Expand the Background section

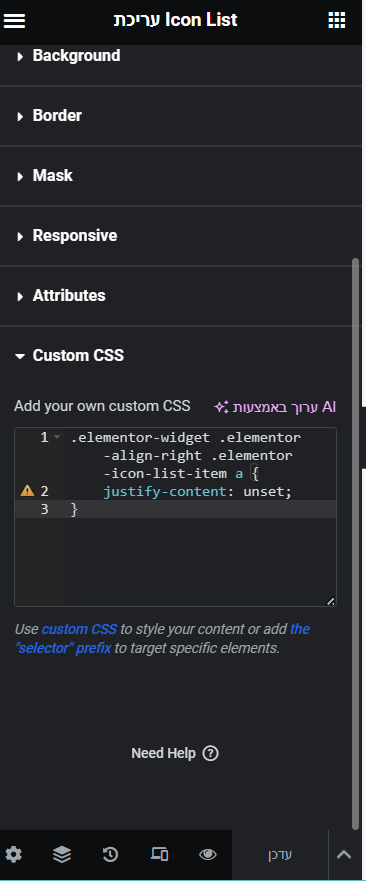pyautogui.click(x=180, y=56)
